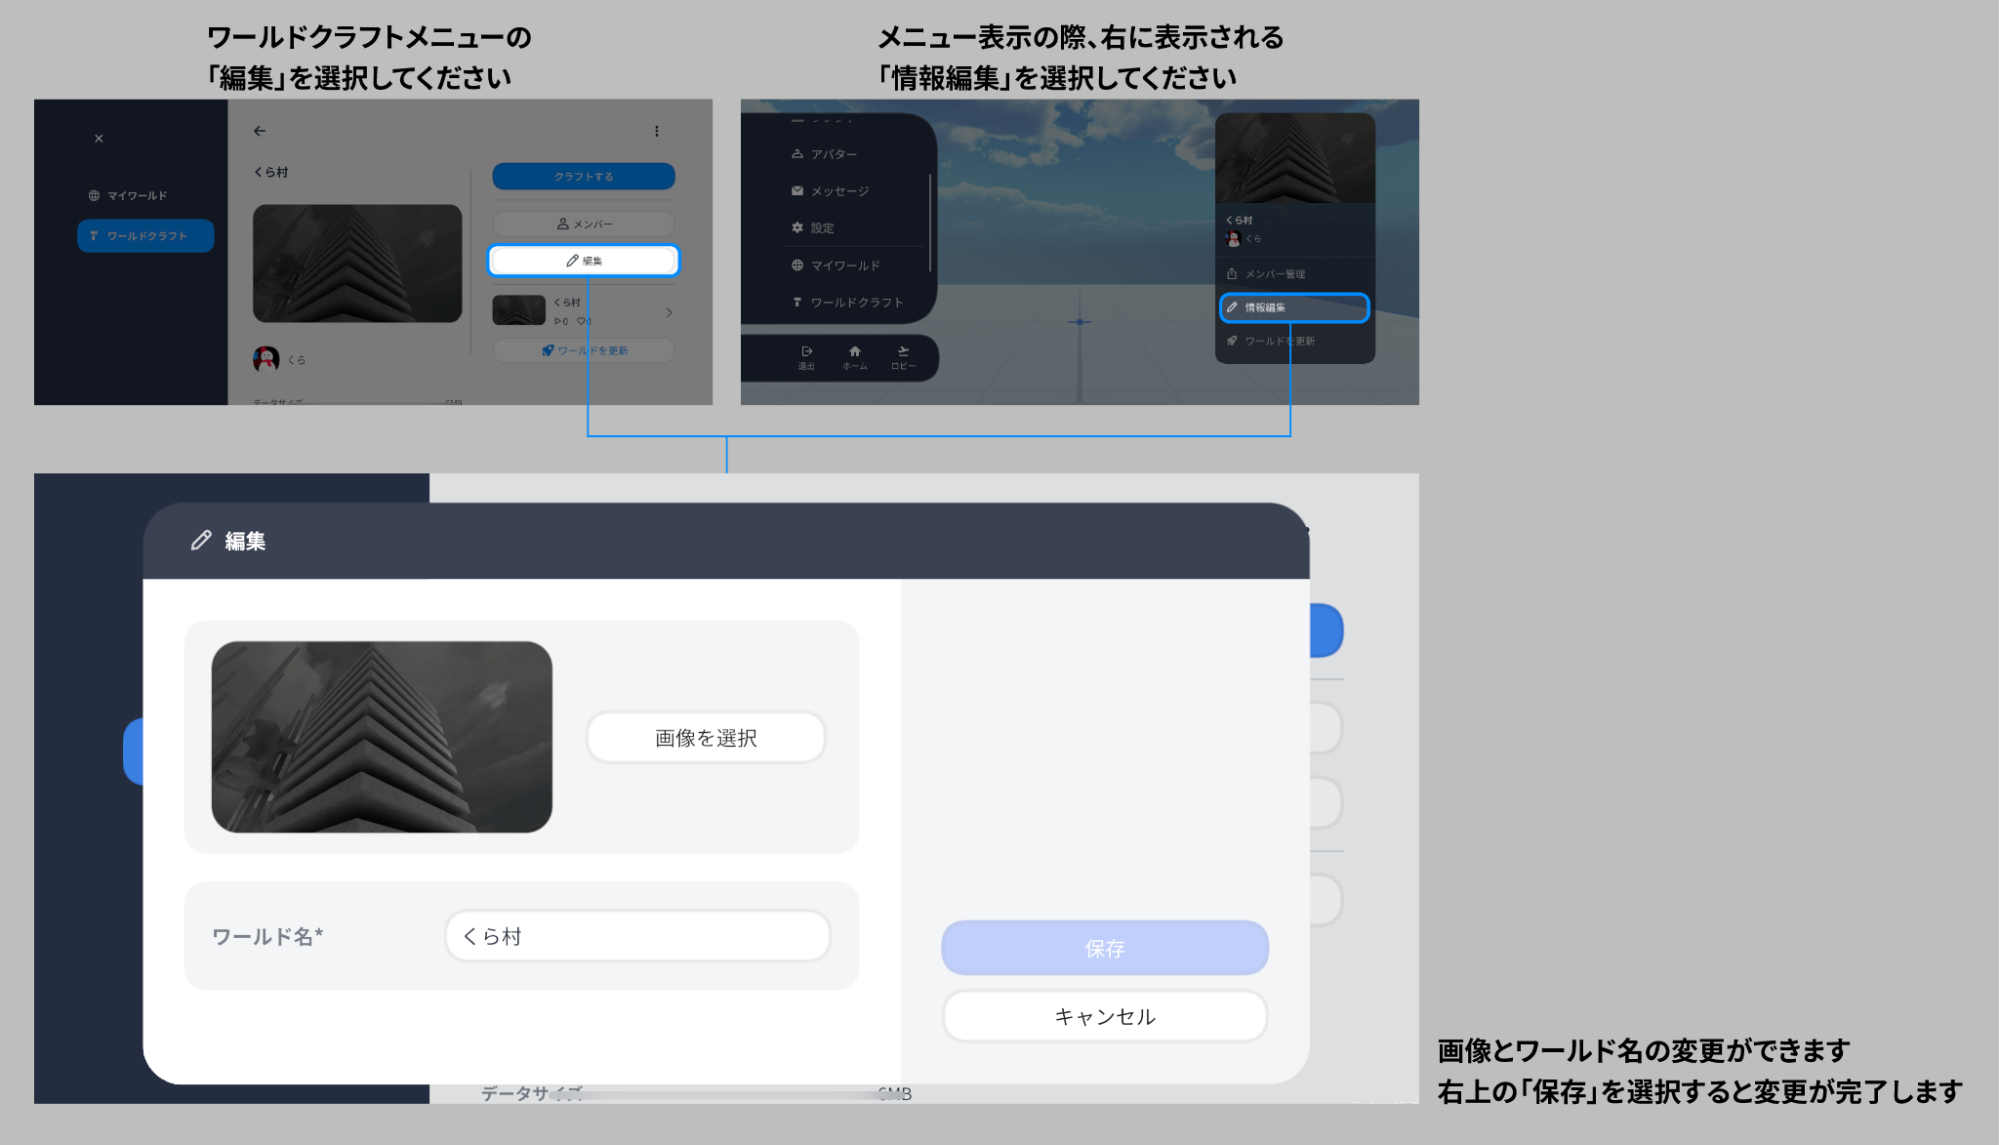Open the three-dot more options menu

click(657, 131)
